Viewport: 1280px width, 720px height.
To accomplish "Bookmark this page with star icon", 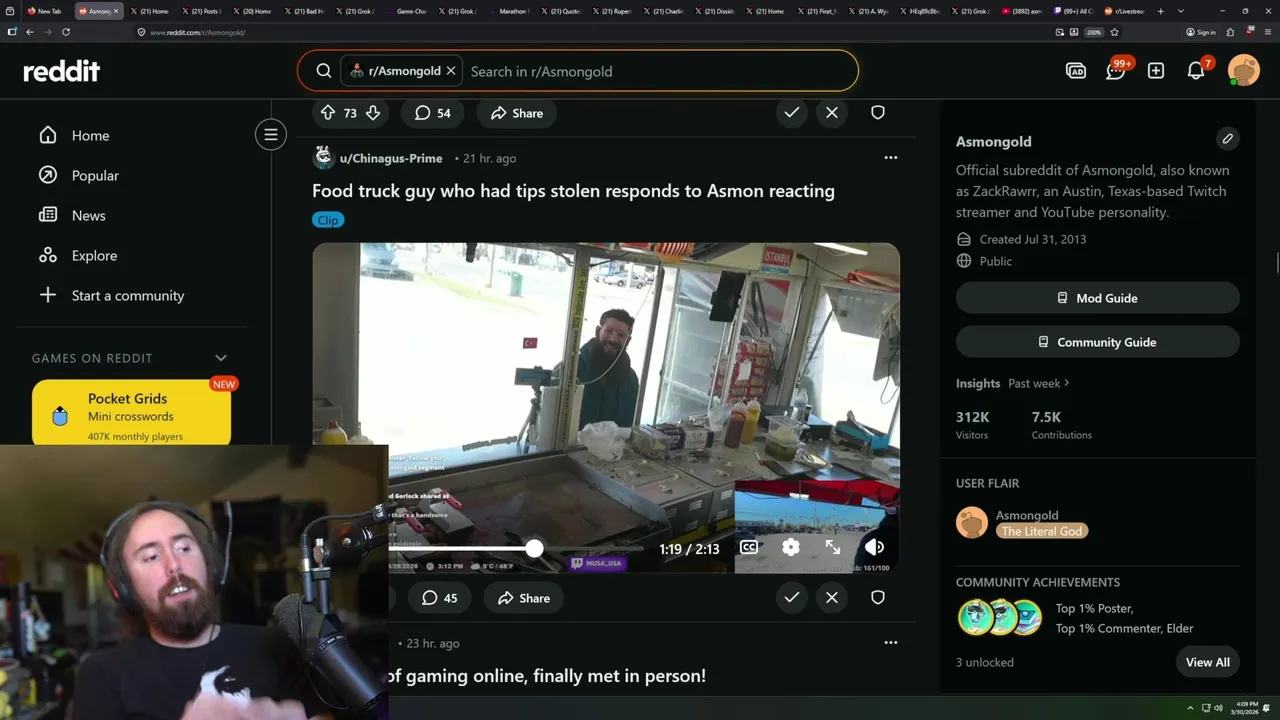I will [1114, 32].
